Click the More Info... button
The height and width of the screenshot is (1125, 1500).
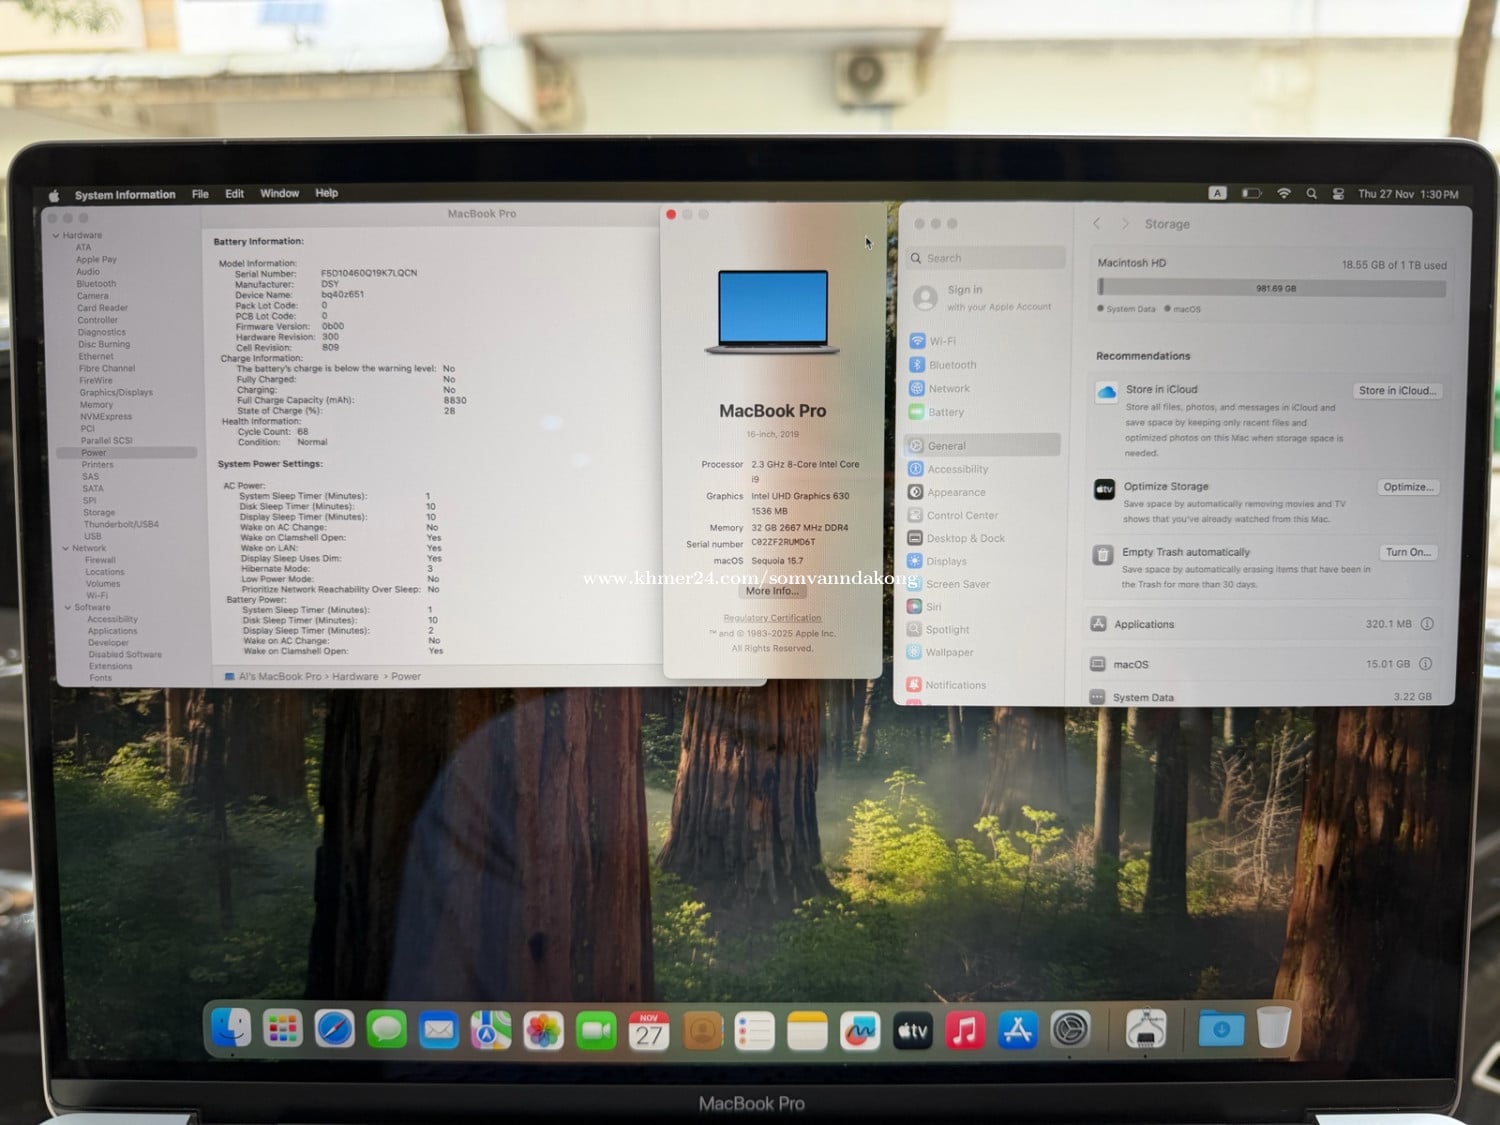coord(772,591)
